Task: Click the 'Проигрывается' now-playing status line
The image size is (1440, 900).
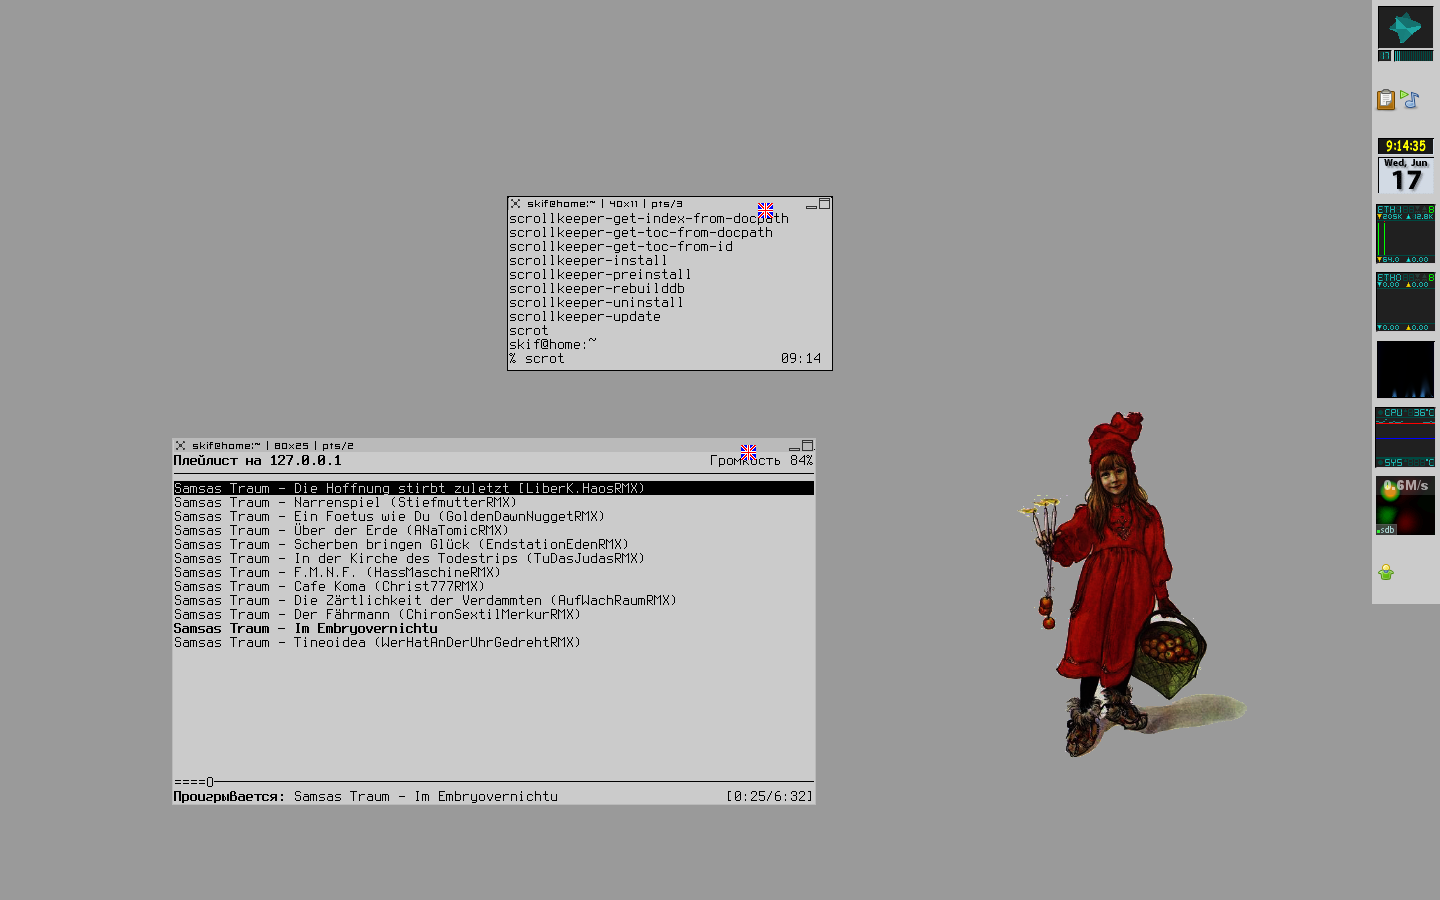Action: pos(366,796)
